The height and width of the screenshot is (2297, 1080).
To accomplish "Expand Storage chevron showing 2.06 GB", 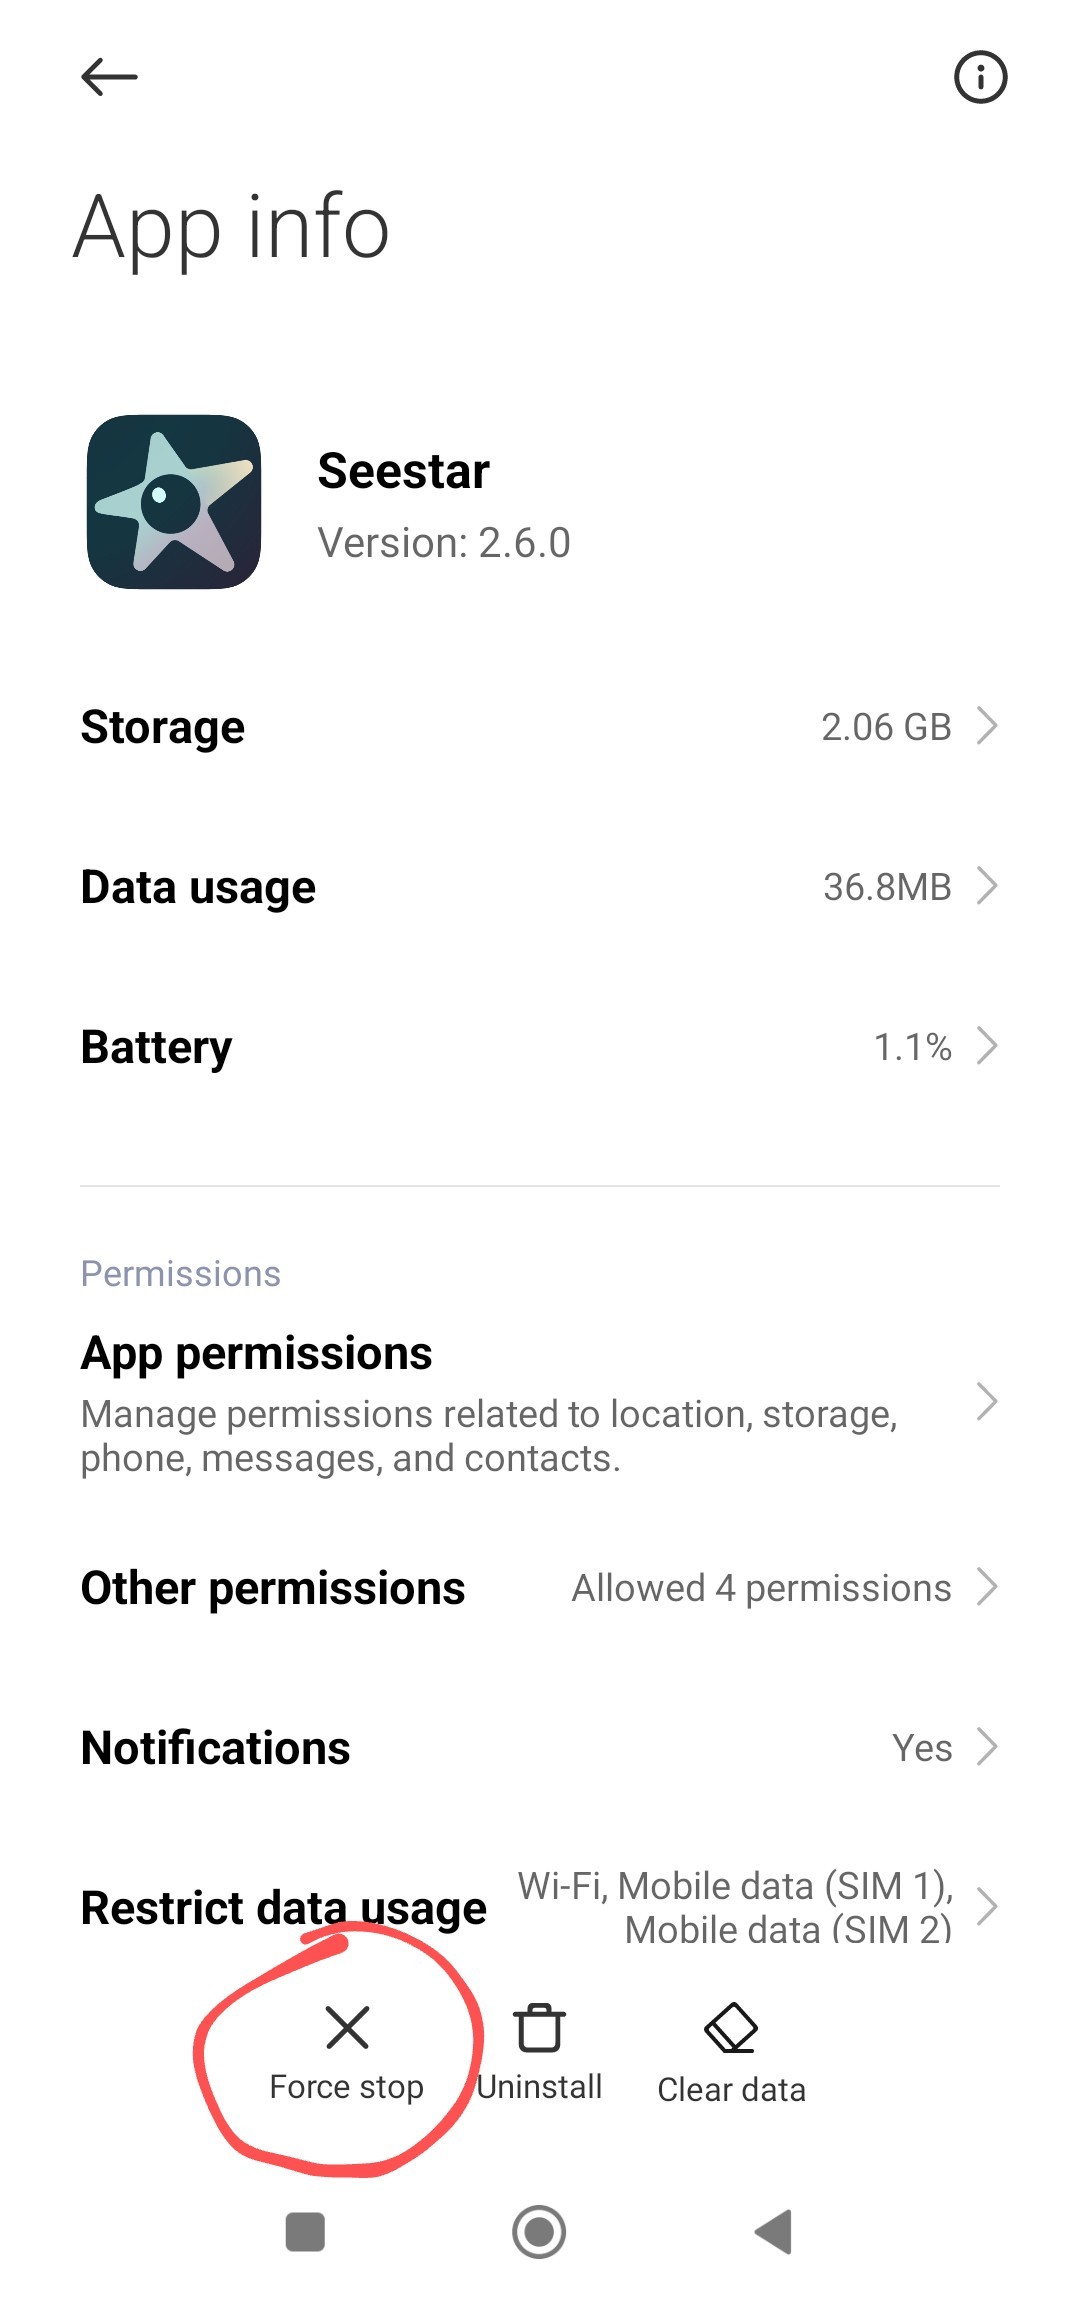I will [x=987, y=726].
